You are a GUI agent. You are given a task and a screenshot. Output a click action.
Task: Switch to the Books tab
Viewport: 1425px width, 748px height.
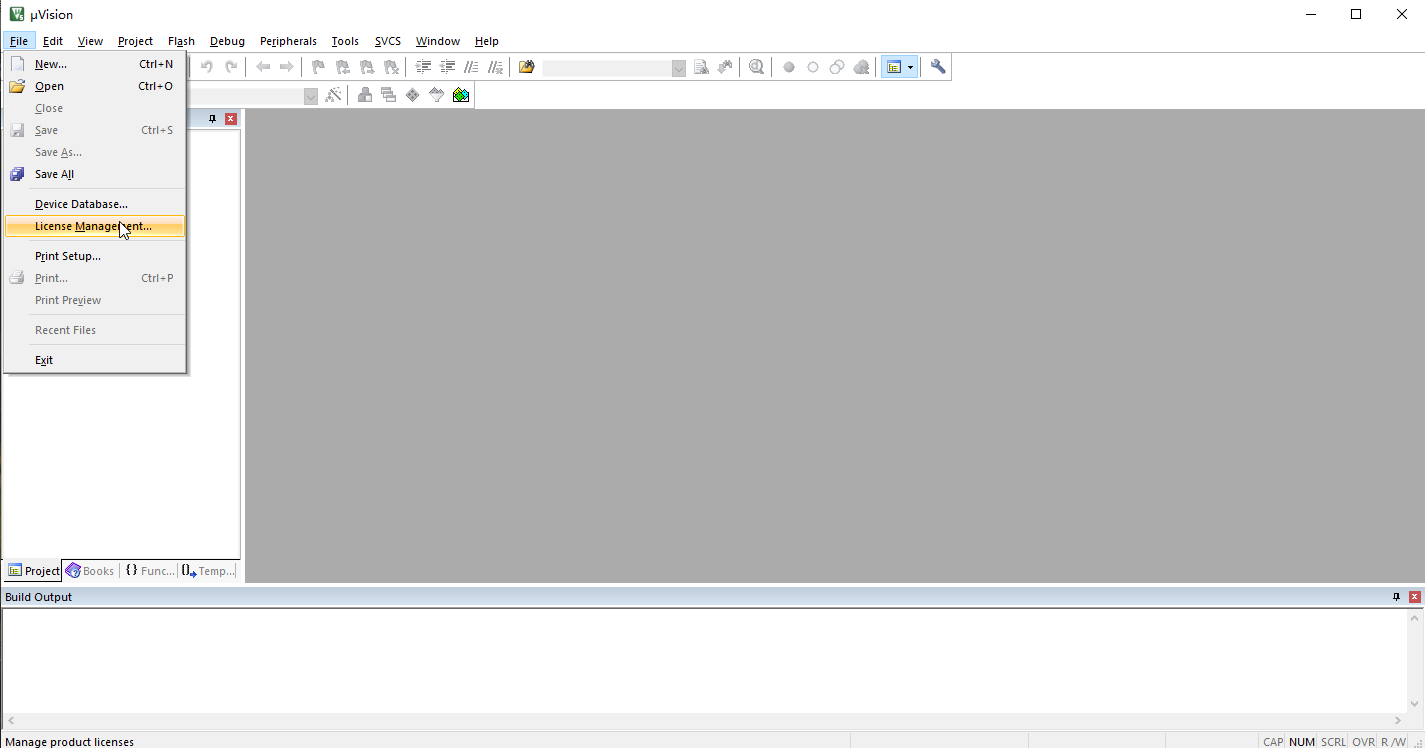point(90,571)
